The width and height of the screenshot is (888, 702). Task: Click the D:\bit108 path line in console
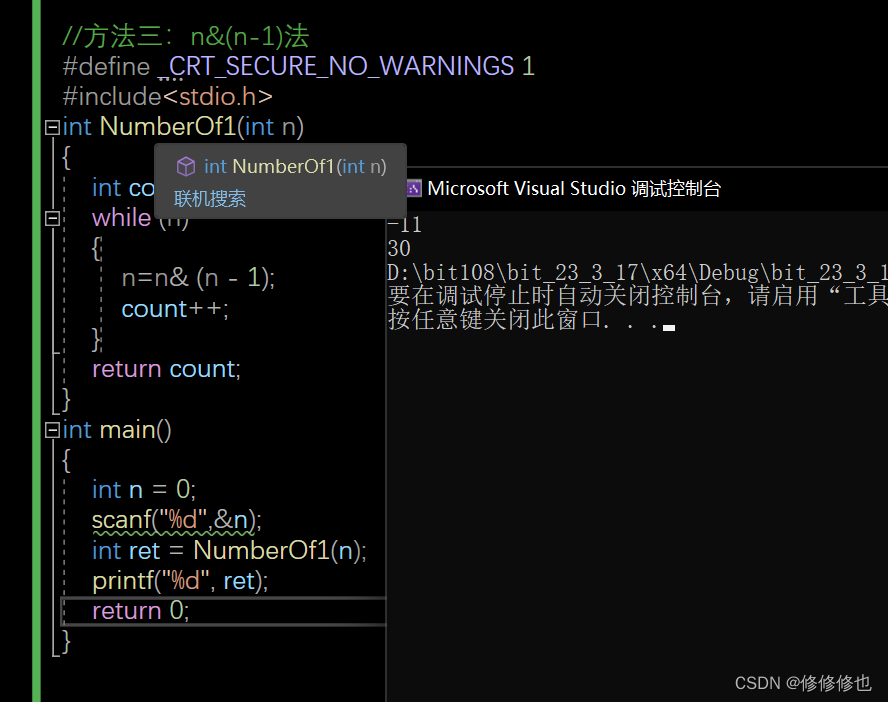637,273
